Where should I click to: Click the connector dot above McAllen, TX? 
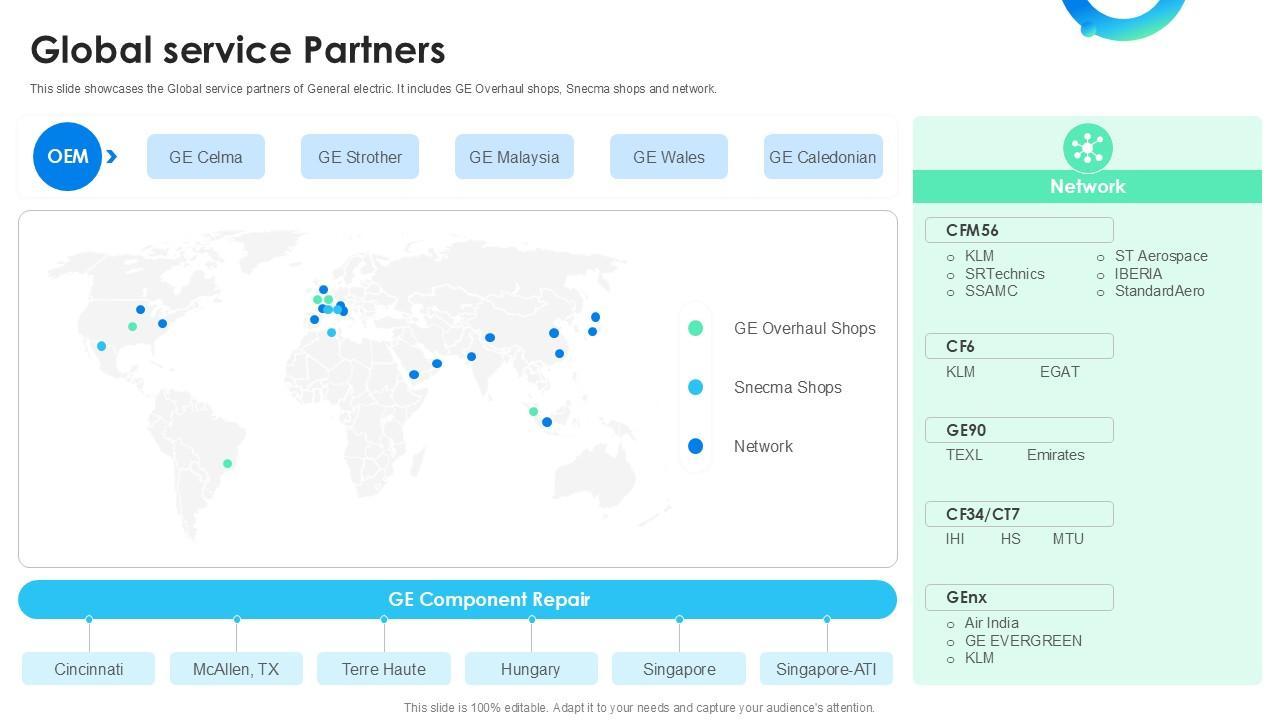(237, 619)
